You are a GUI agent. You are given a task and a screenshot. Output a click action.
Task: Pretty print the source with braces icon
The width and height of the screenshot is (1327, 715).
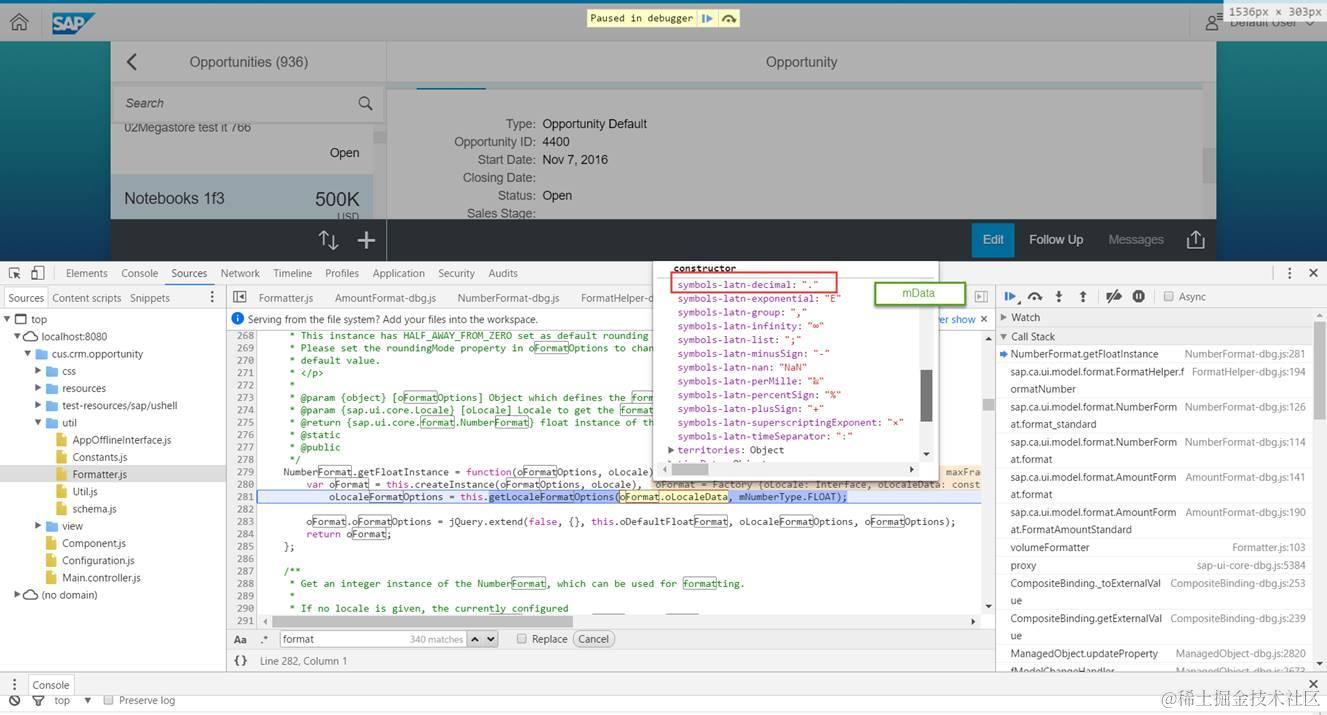(x=240, y=661)
